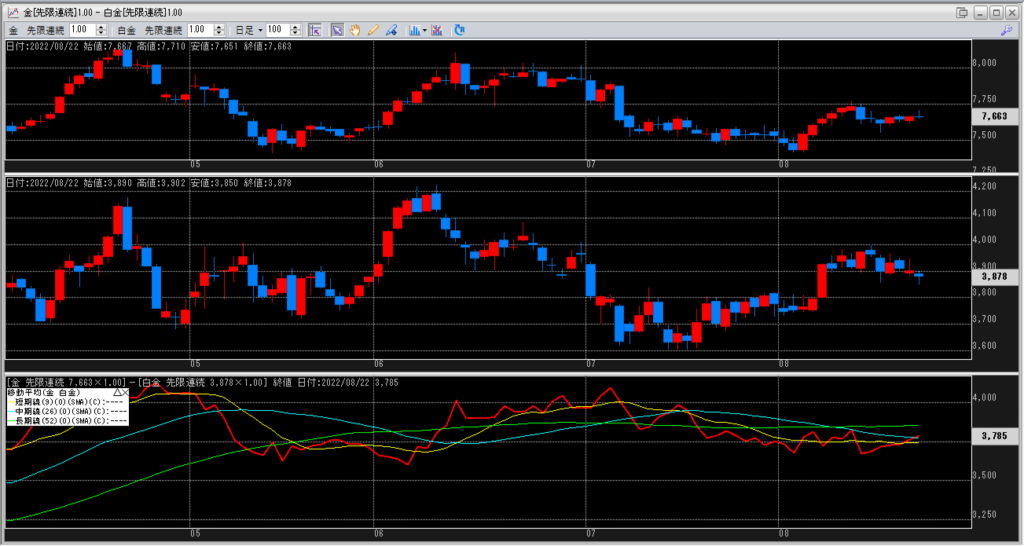Select the arrow pointer cursor tool
Viewport: 1024px width, 546px height.
[338, 30]
